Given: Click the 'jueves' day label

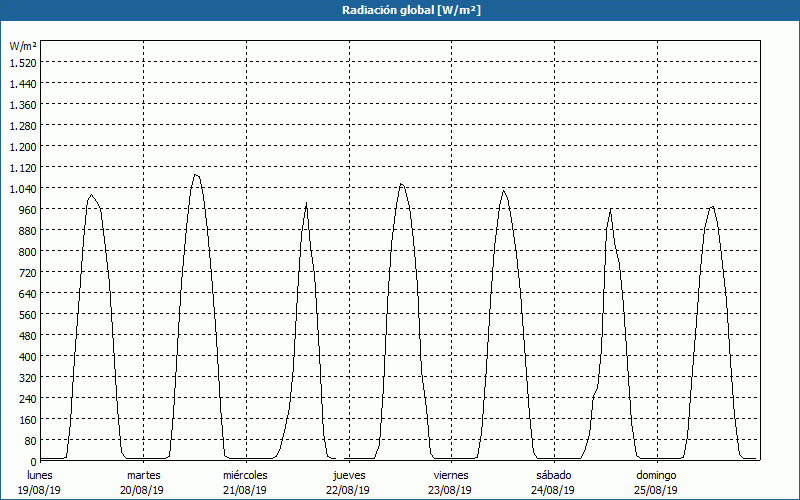Looking at the screenshot, I should click(x=349, y=475).
